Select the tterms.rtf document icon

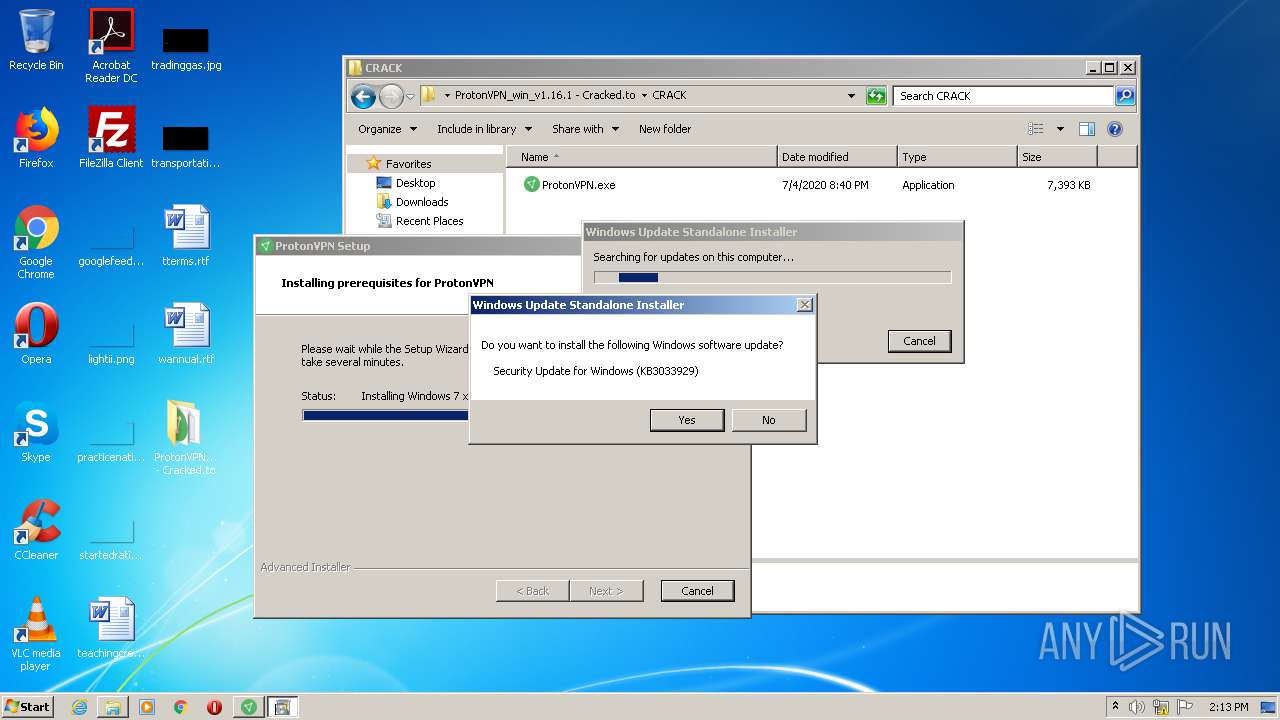click(x=186, y=236)
